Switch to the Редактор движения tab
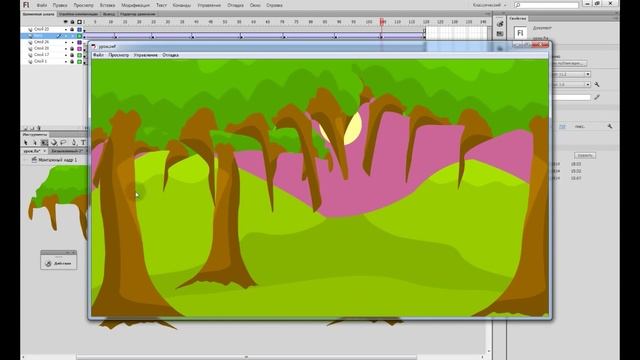 pyautogui.click(x=138, y=14)
